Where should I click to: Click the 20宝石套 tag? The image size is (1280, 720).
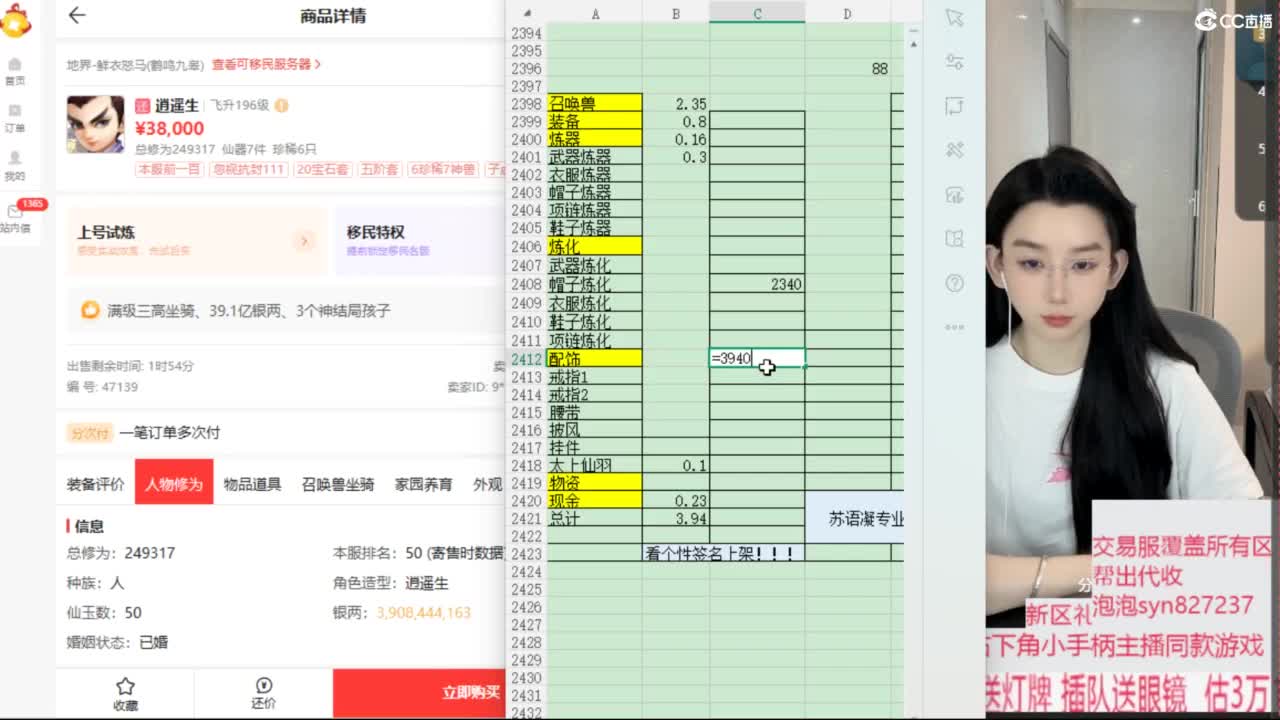tap(323, 170)
